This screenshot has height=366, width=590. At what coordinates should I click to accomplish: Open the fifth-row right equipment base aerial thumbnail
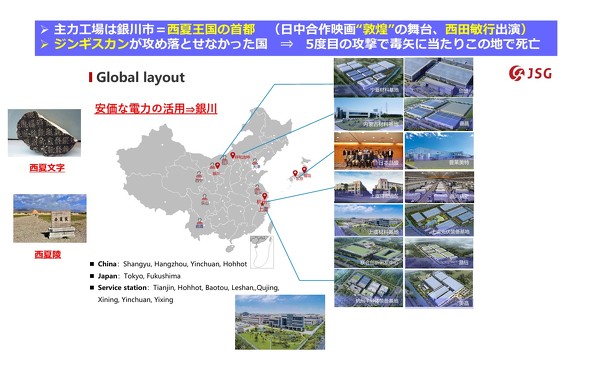439,220
